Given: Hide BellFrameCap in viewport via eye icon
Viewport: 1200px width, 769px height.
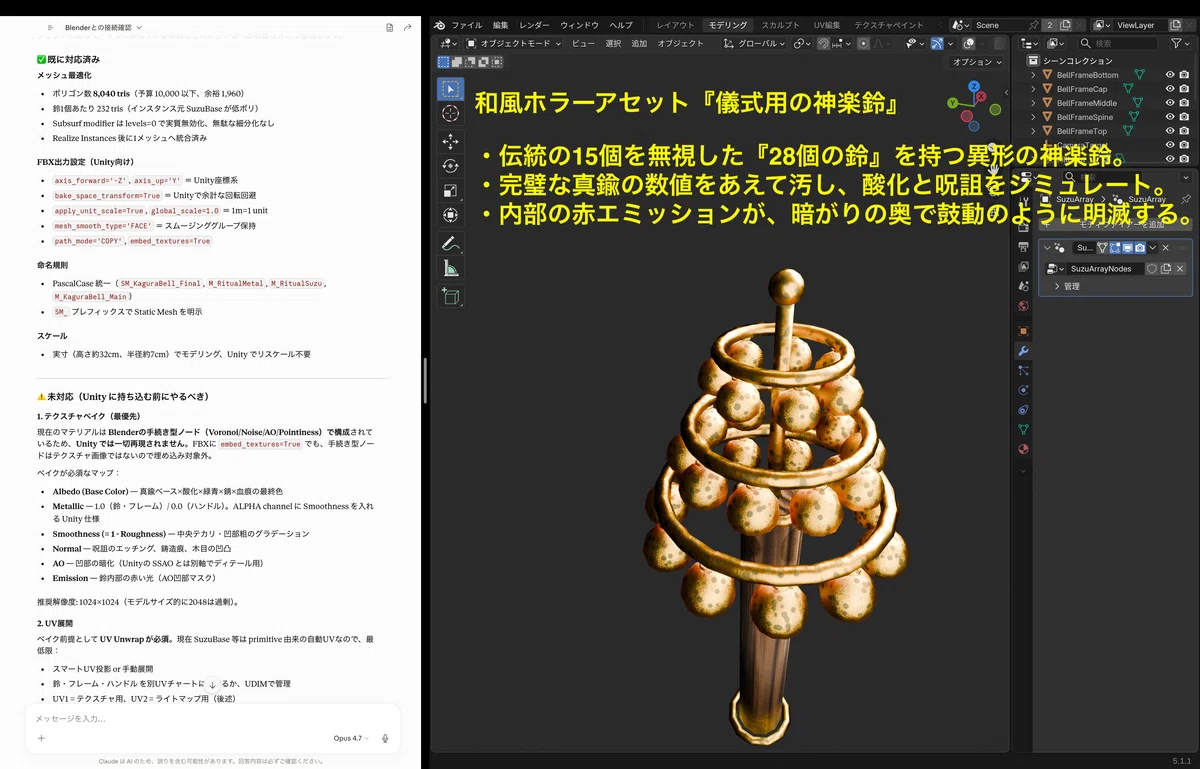Looking at the screenshot, I should click(x=1170, y=89).
